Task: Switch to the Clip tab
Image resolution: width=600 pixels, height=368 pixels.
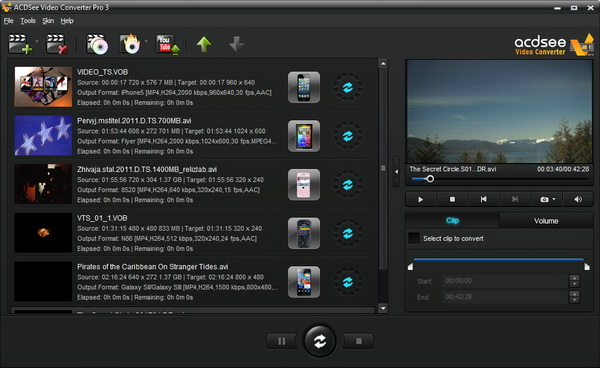Action: pos(452,221)
